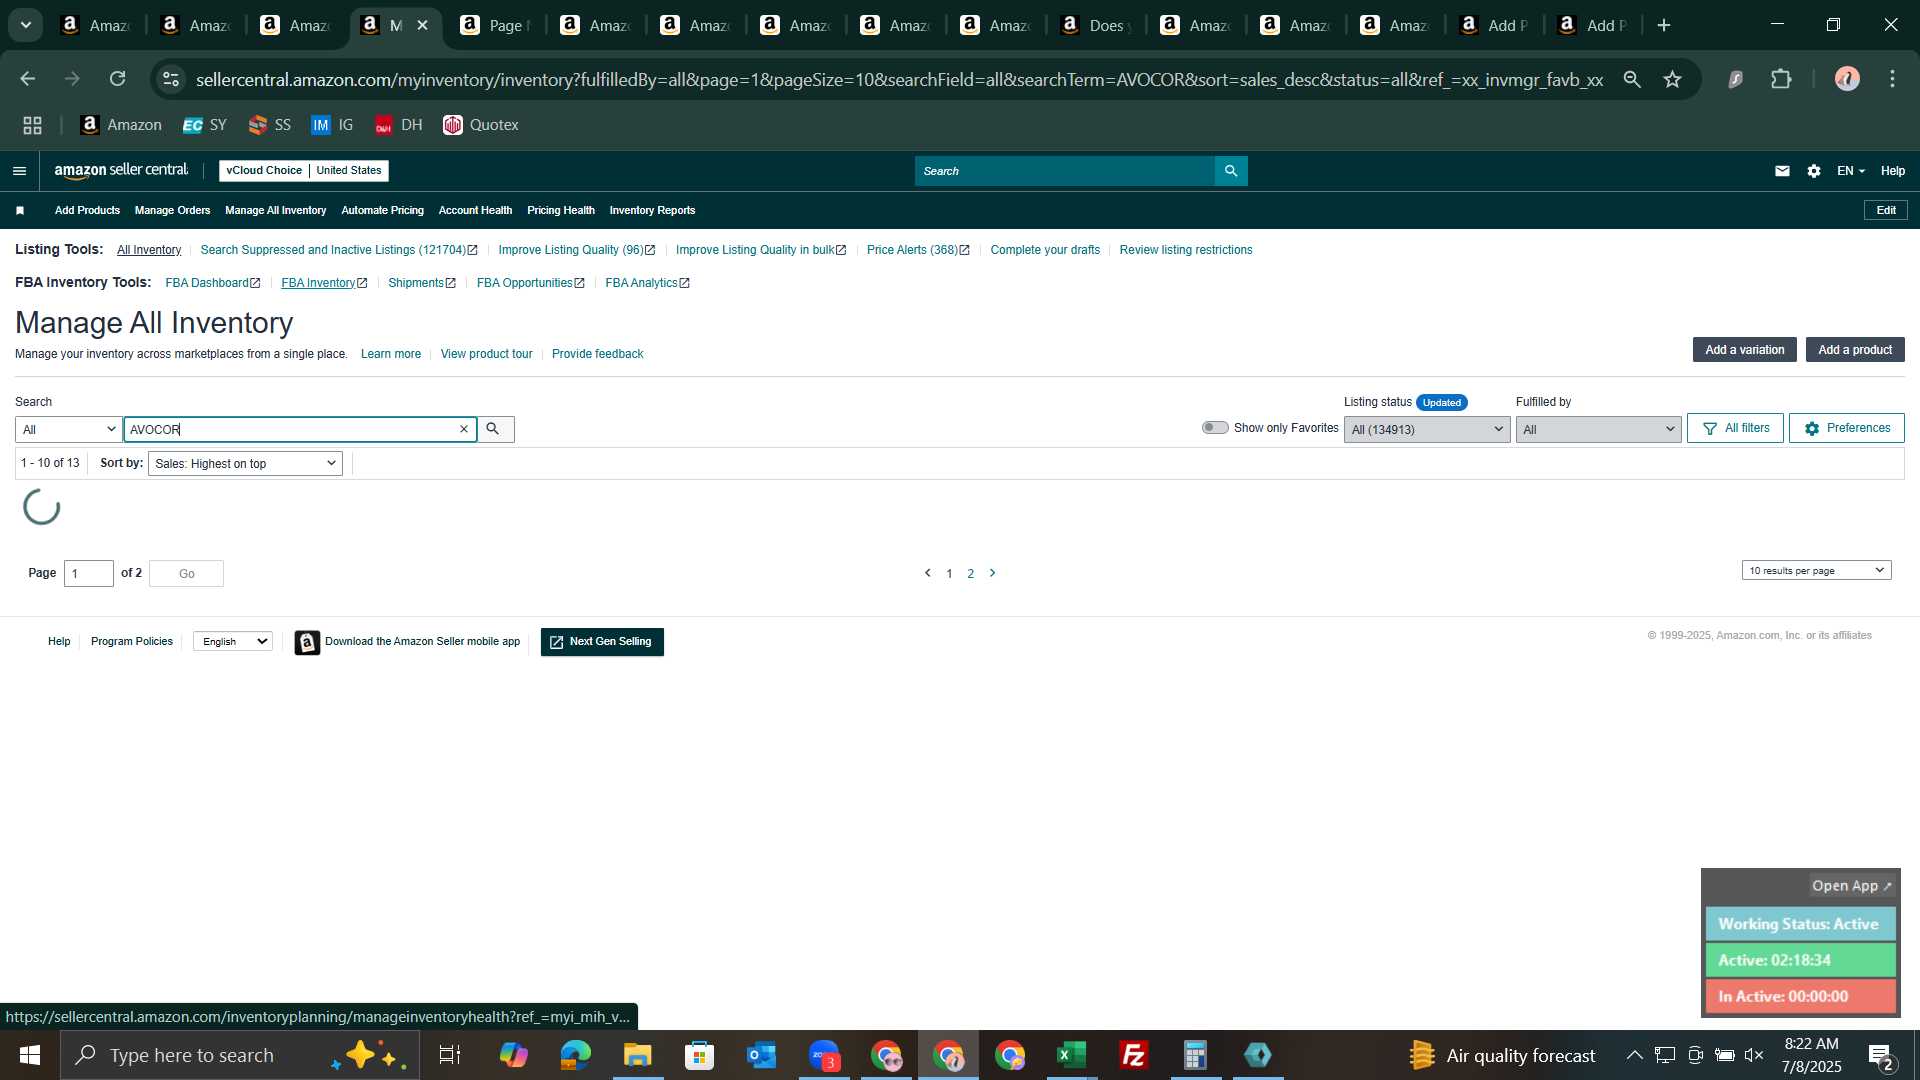Screen dimensions: 1920x1080
Task: Go to results page 2
Action: click(x=970, y=574)
